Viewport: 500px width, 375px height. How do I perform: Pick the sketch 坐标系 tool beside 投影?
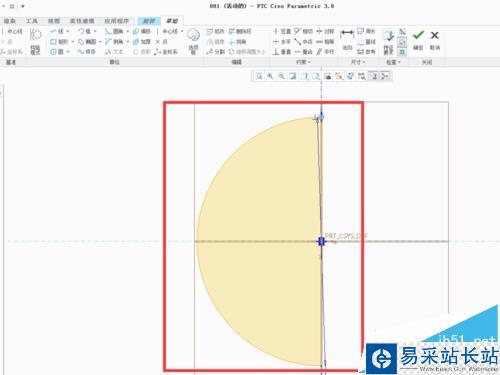click(165, 52)
